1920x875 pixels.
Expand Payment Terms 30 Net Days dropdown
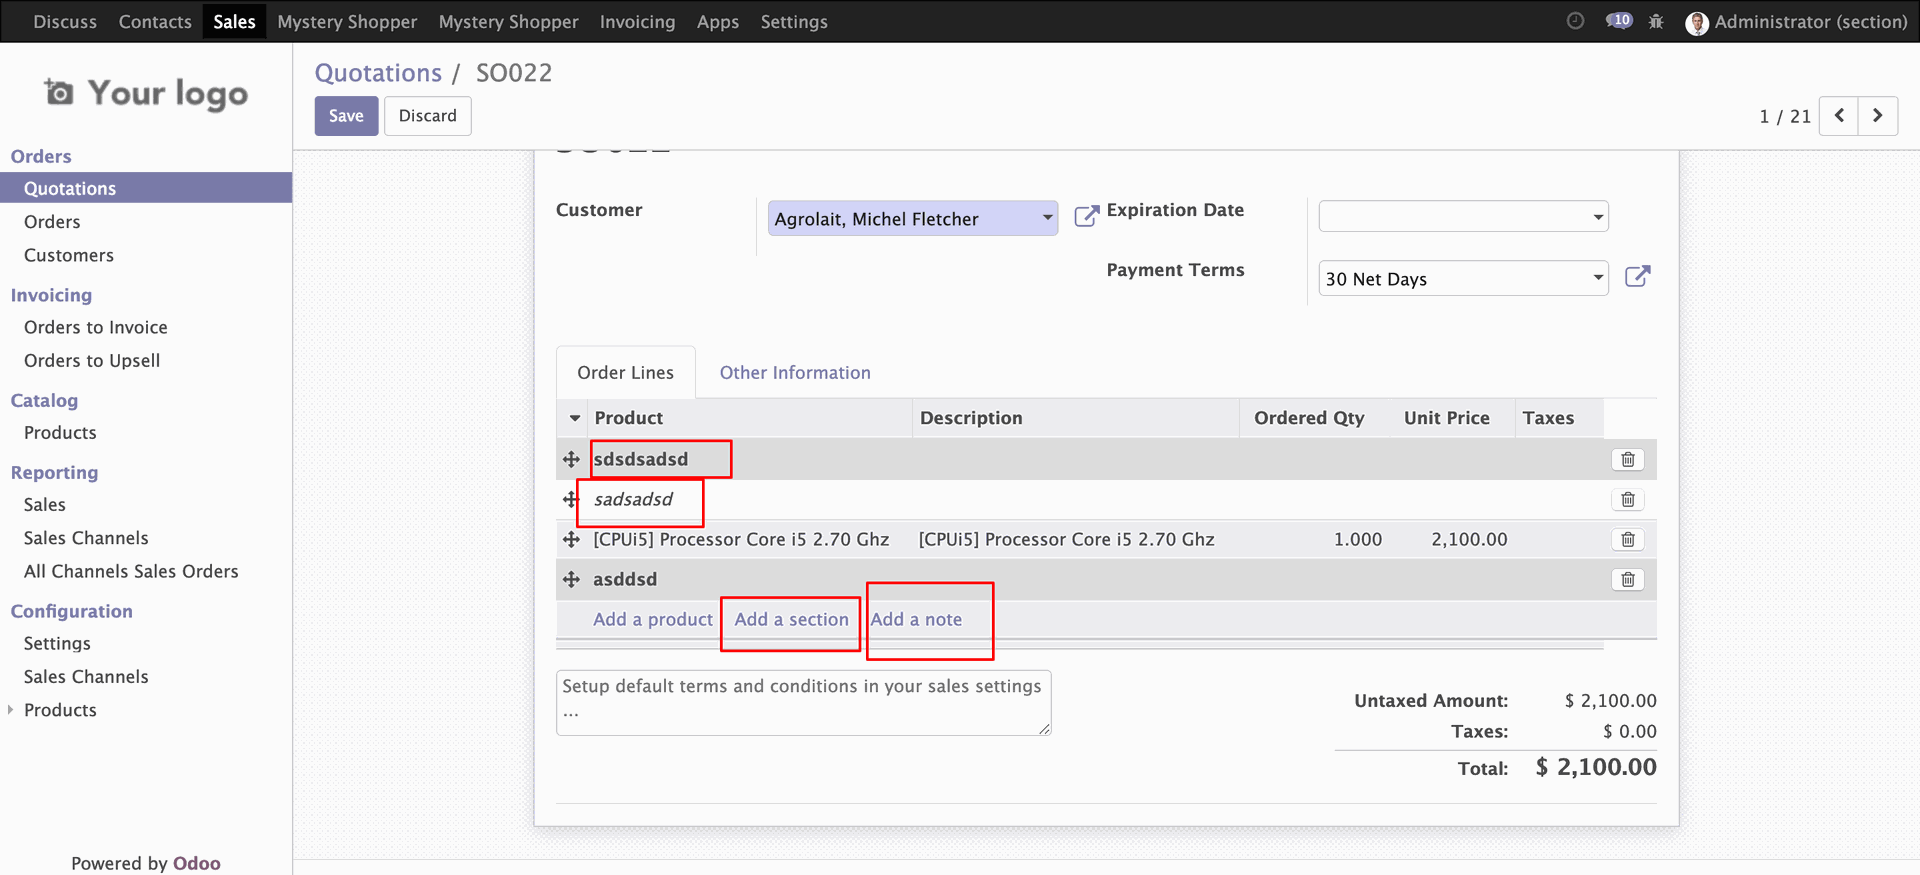tap(1597, 278)
